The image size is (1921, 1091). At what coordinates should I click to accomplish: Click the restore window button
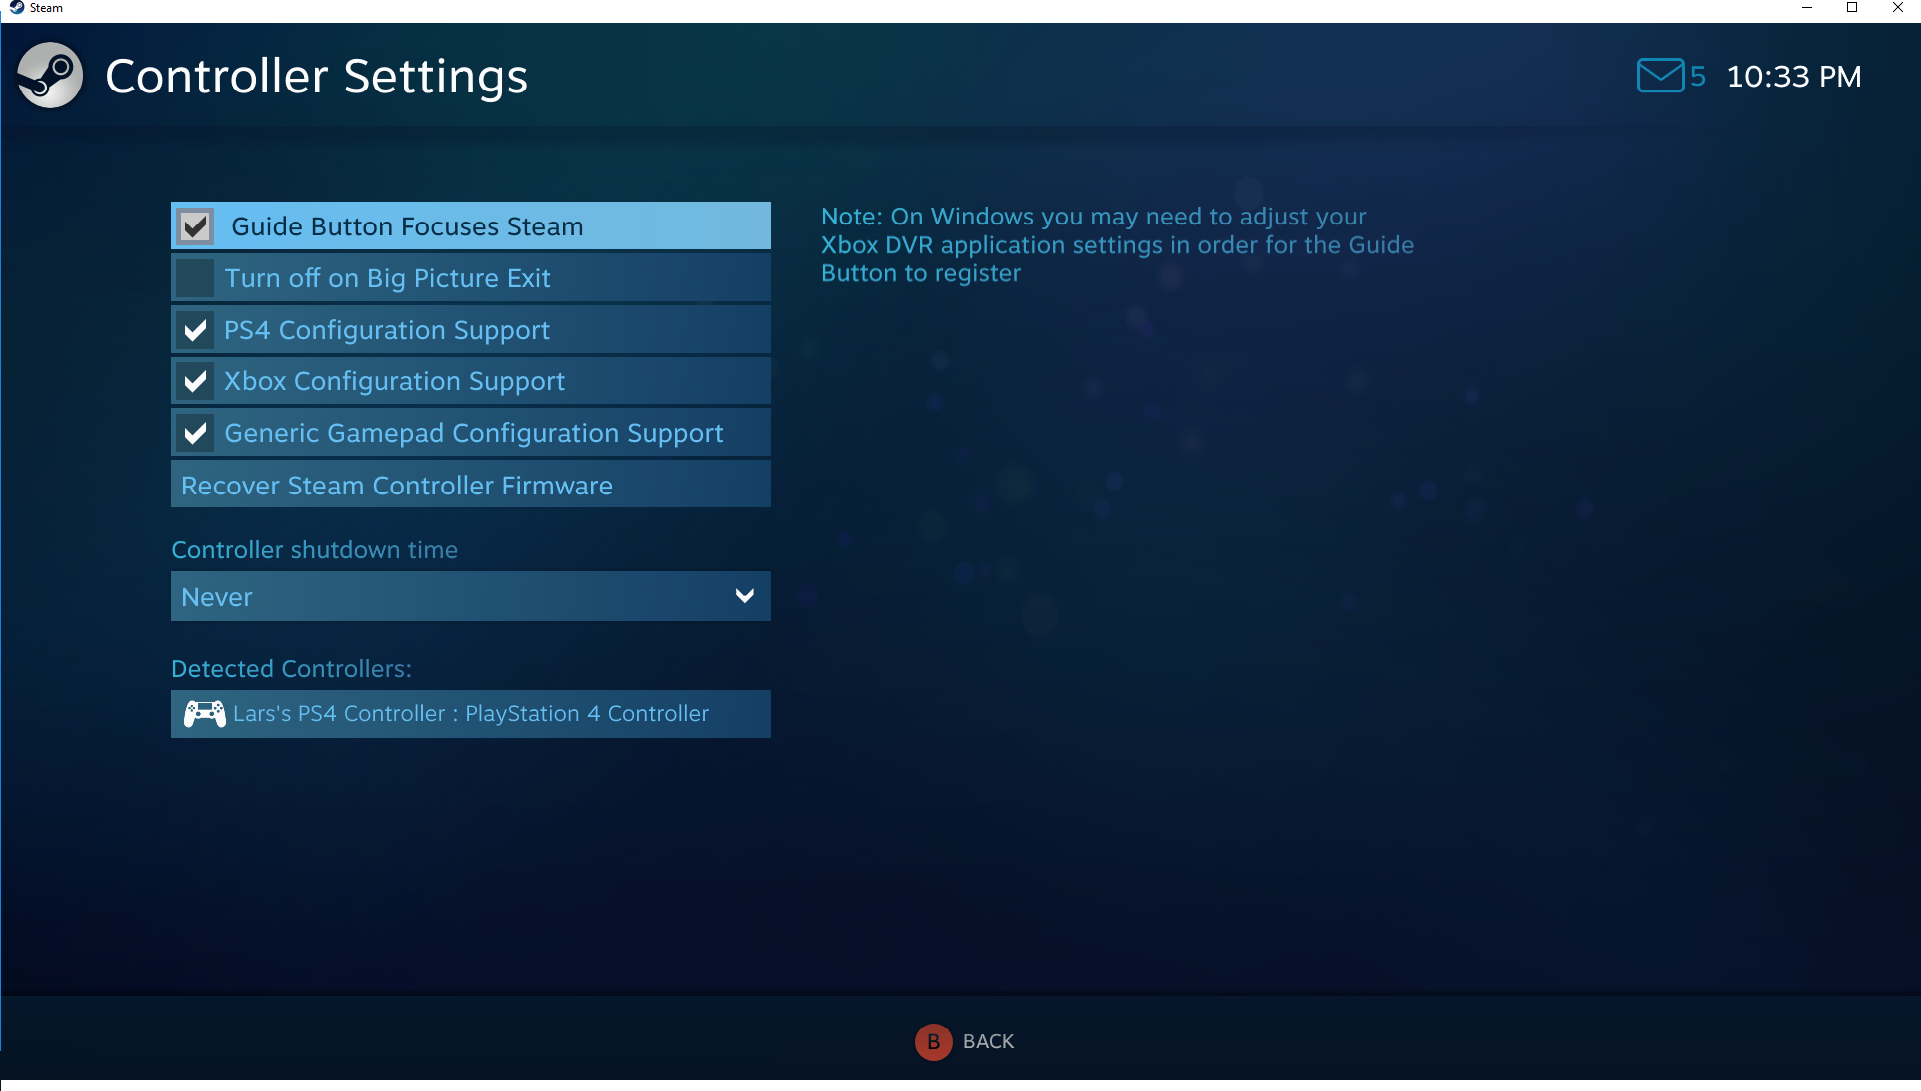(x=1852, y=11)
